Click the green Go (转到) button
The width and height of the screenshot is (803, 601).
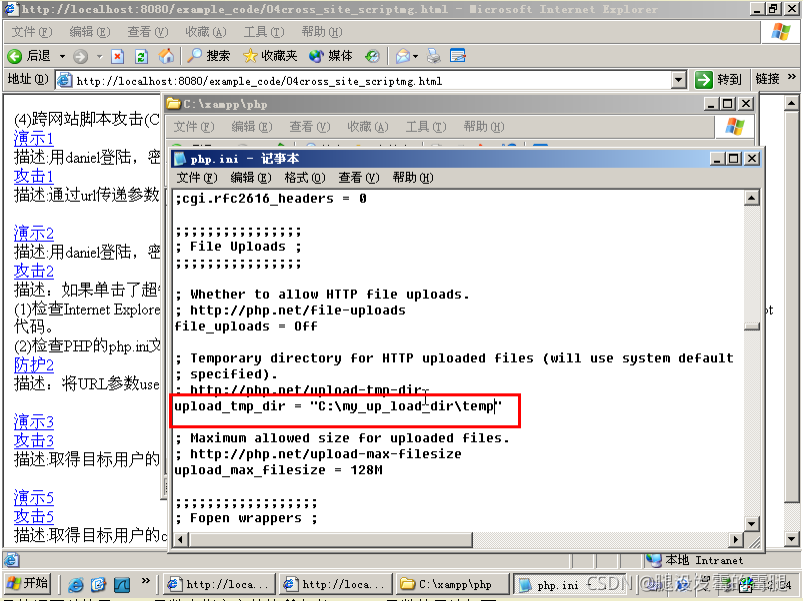(x=719, y=79)
